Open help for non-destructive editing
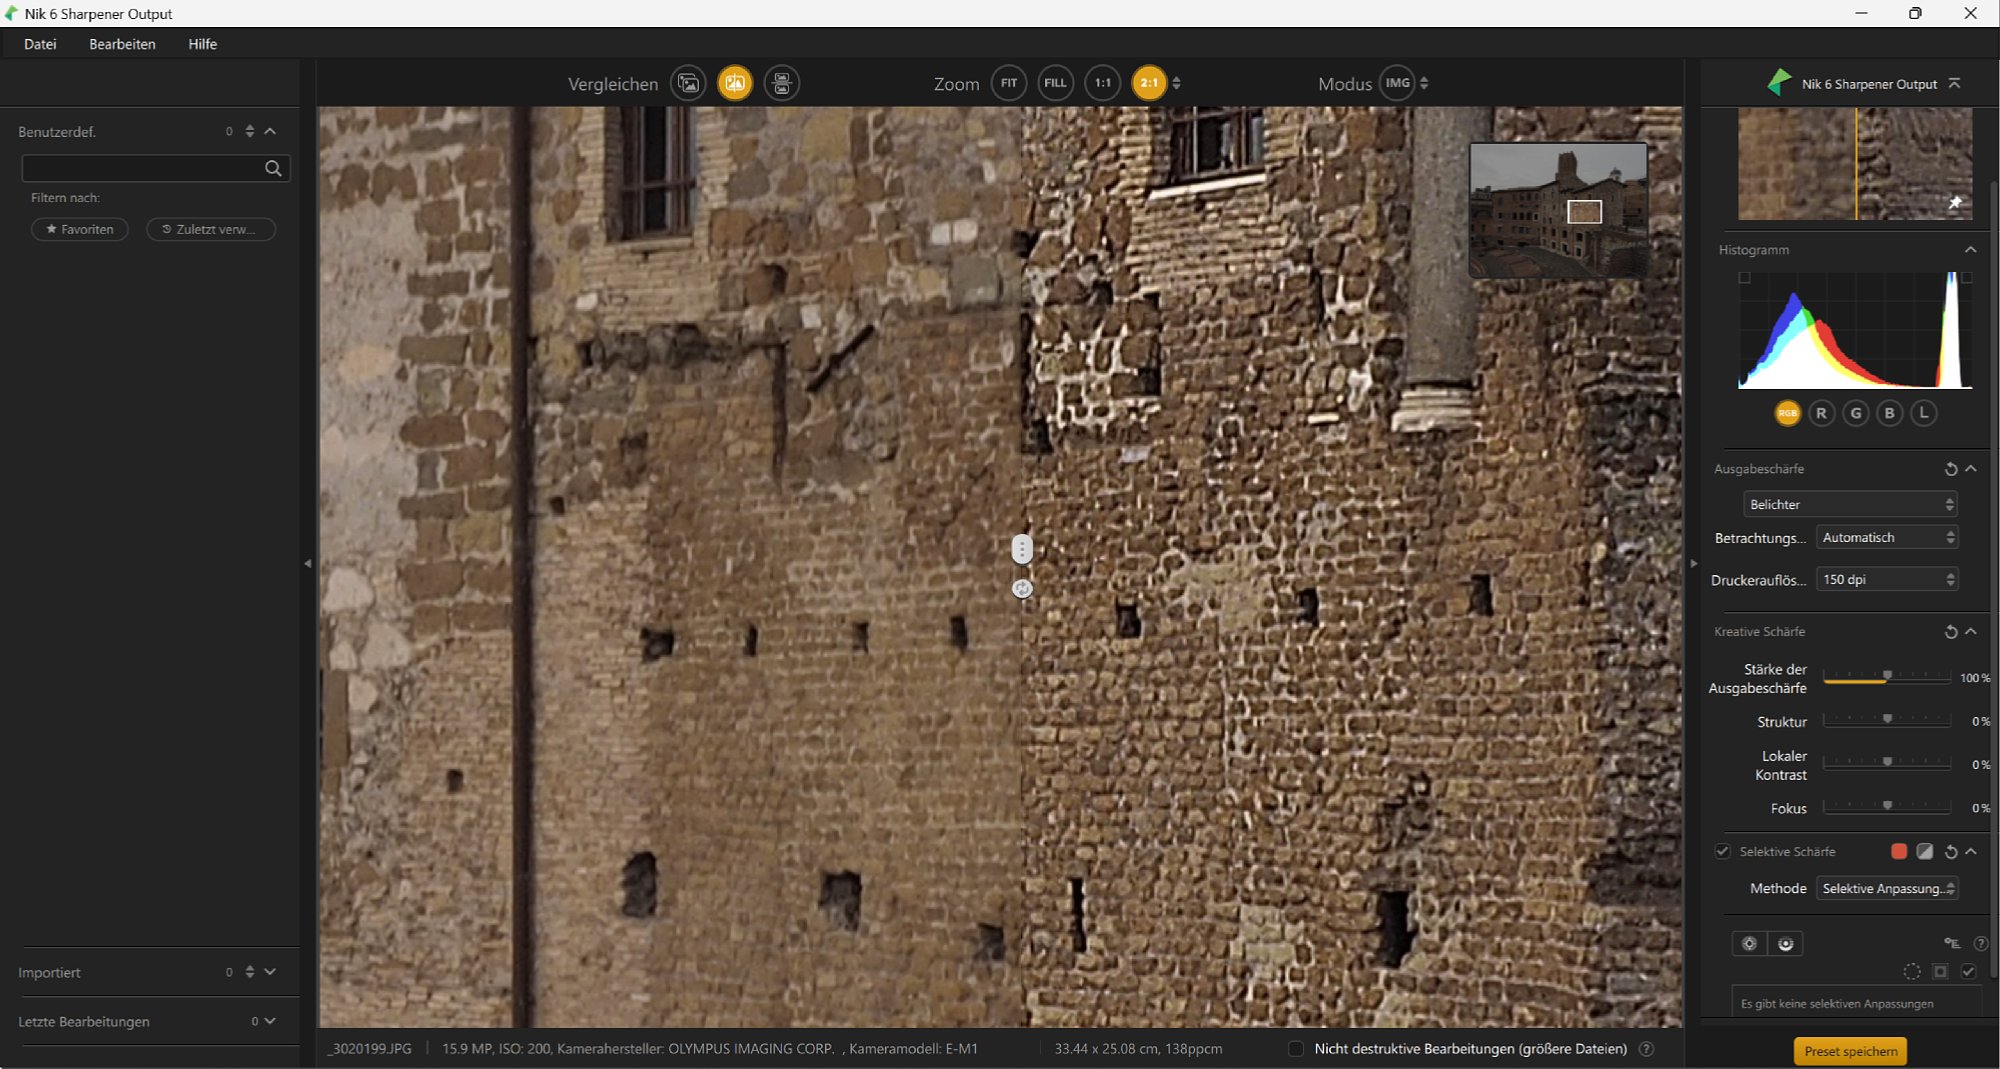2000x1069 pixels. pyautogui.click(x=1646, y=1049)
